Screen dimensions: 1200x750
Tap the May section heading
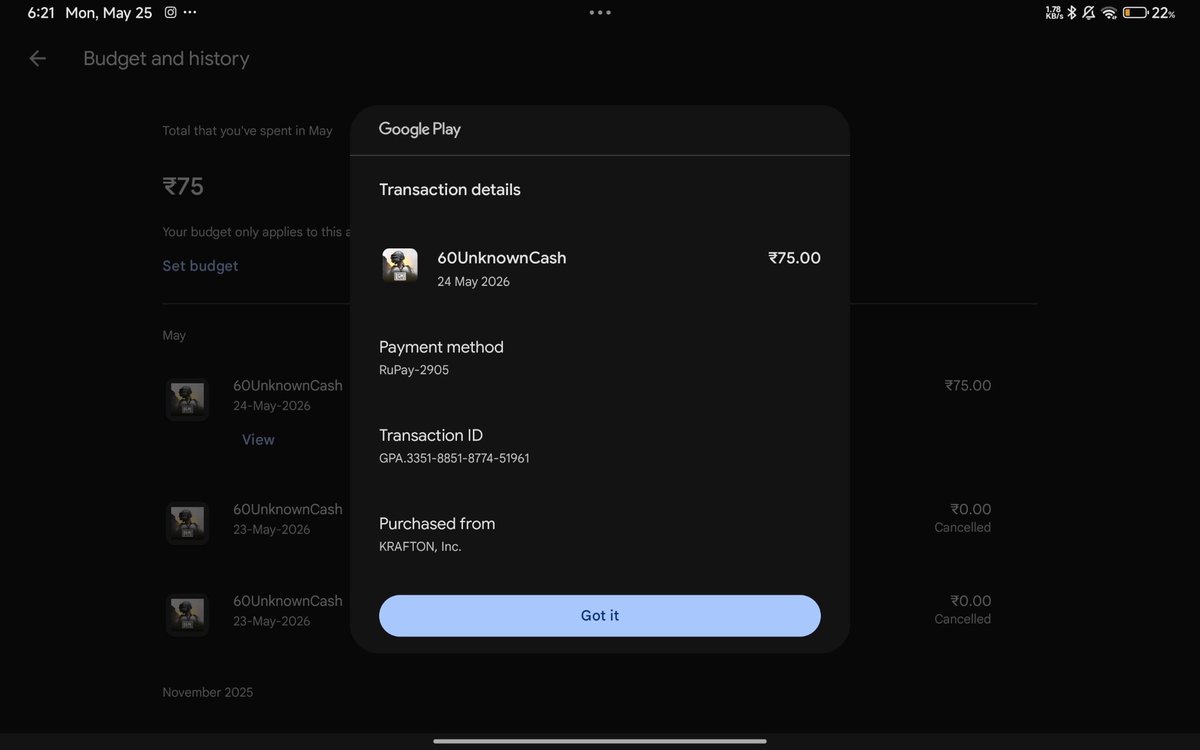point(174,335)
